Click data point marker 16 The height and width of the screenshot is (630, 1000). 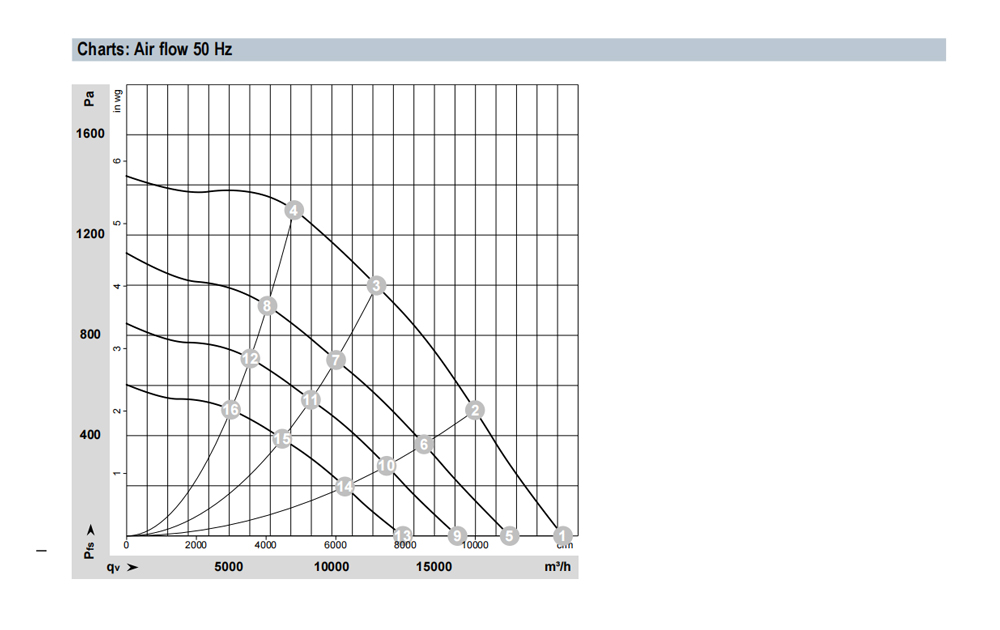231,409
